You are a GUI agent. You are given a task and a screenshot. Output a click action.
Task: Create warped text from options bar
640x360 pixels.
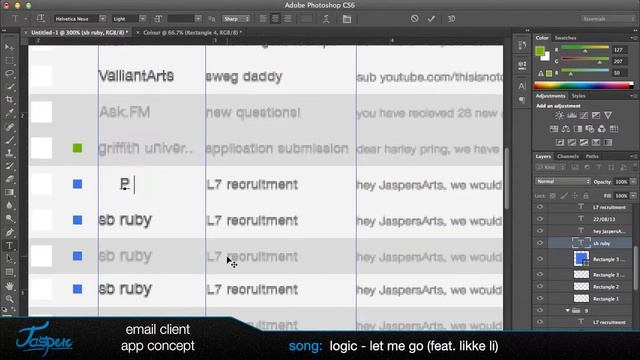point(326,19)
